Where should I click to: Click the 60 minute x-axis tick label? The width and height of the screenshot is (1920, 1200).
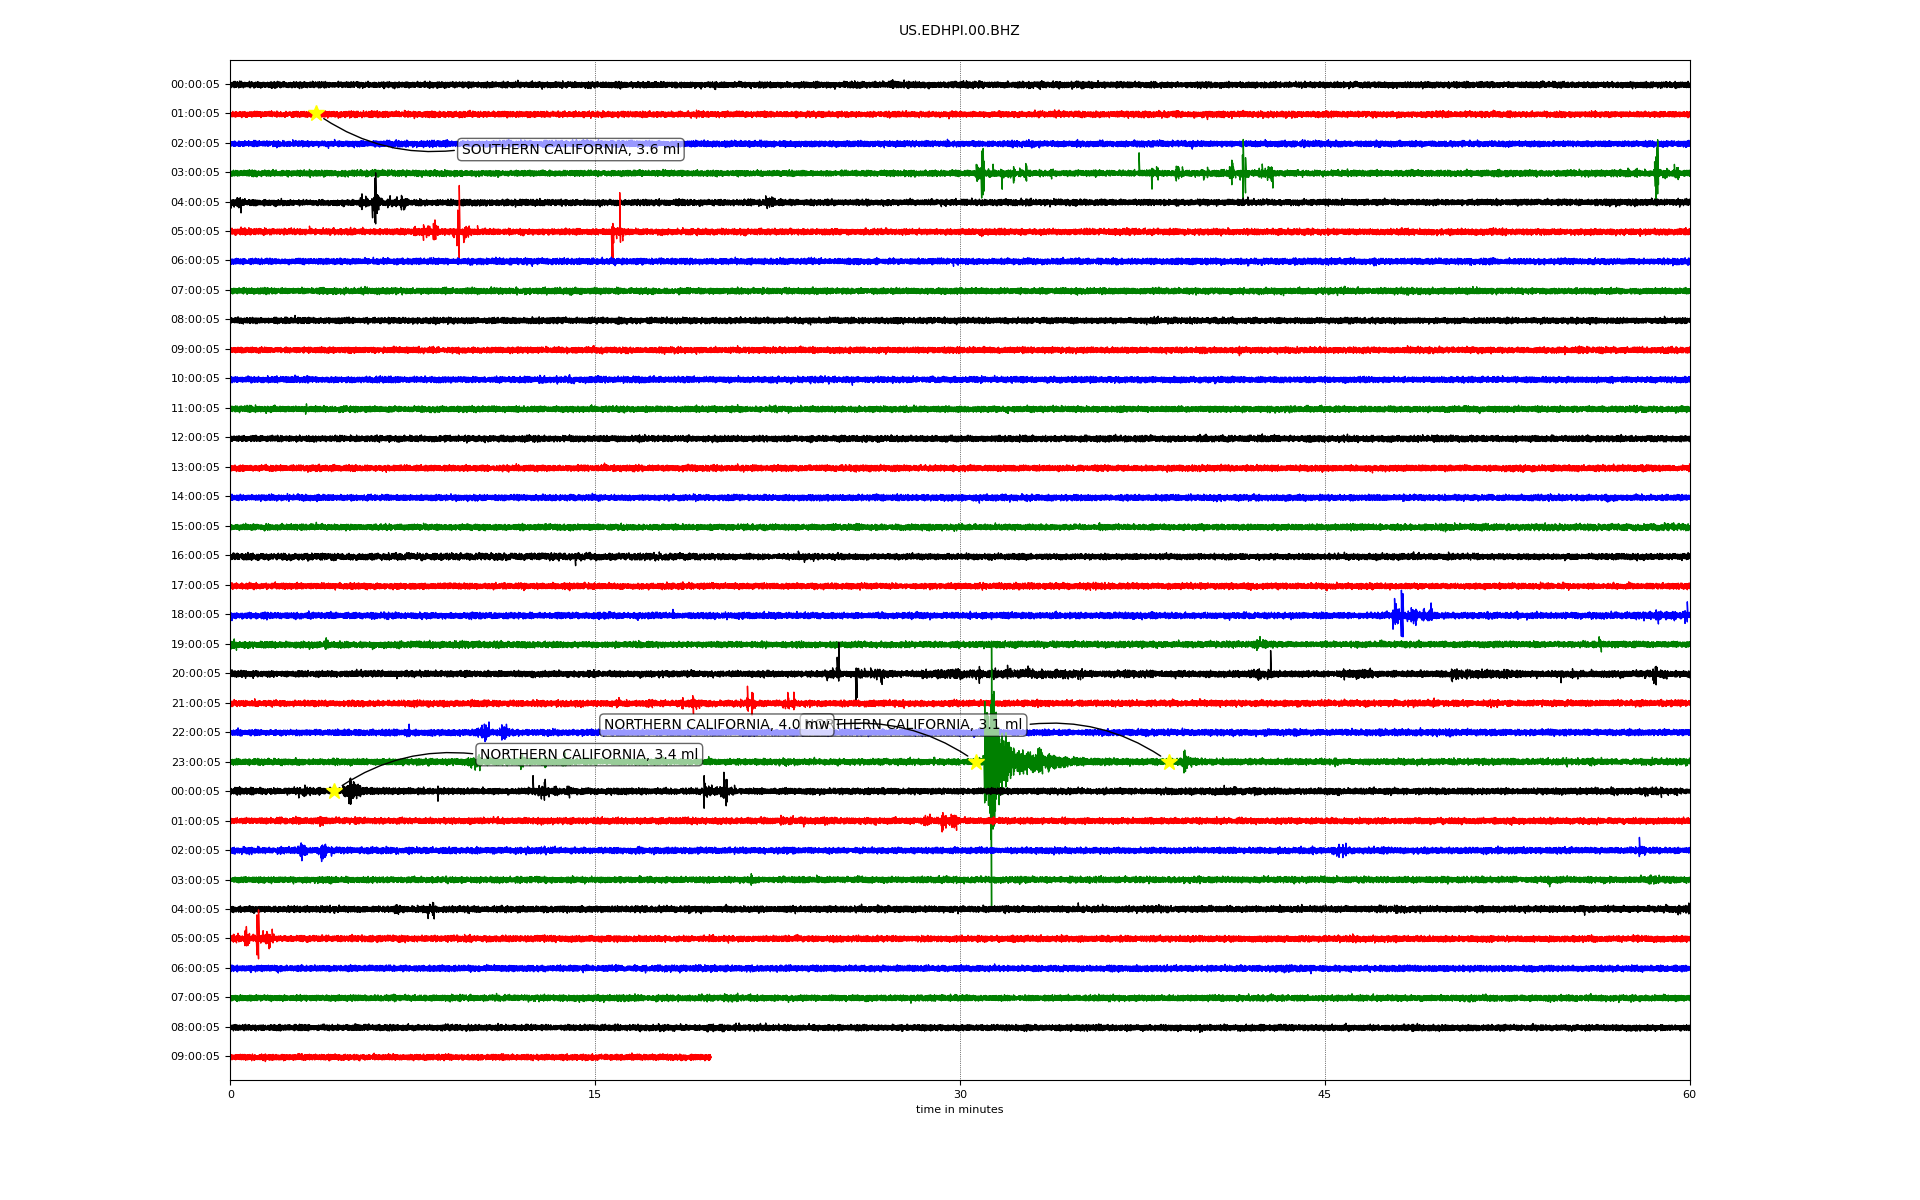click(1689, 1094)
